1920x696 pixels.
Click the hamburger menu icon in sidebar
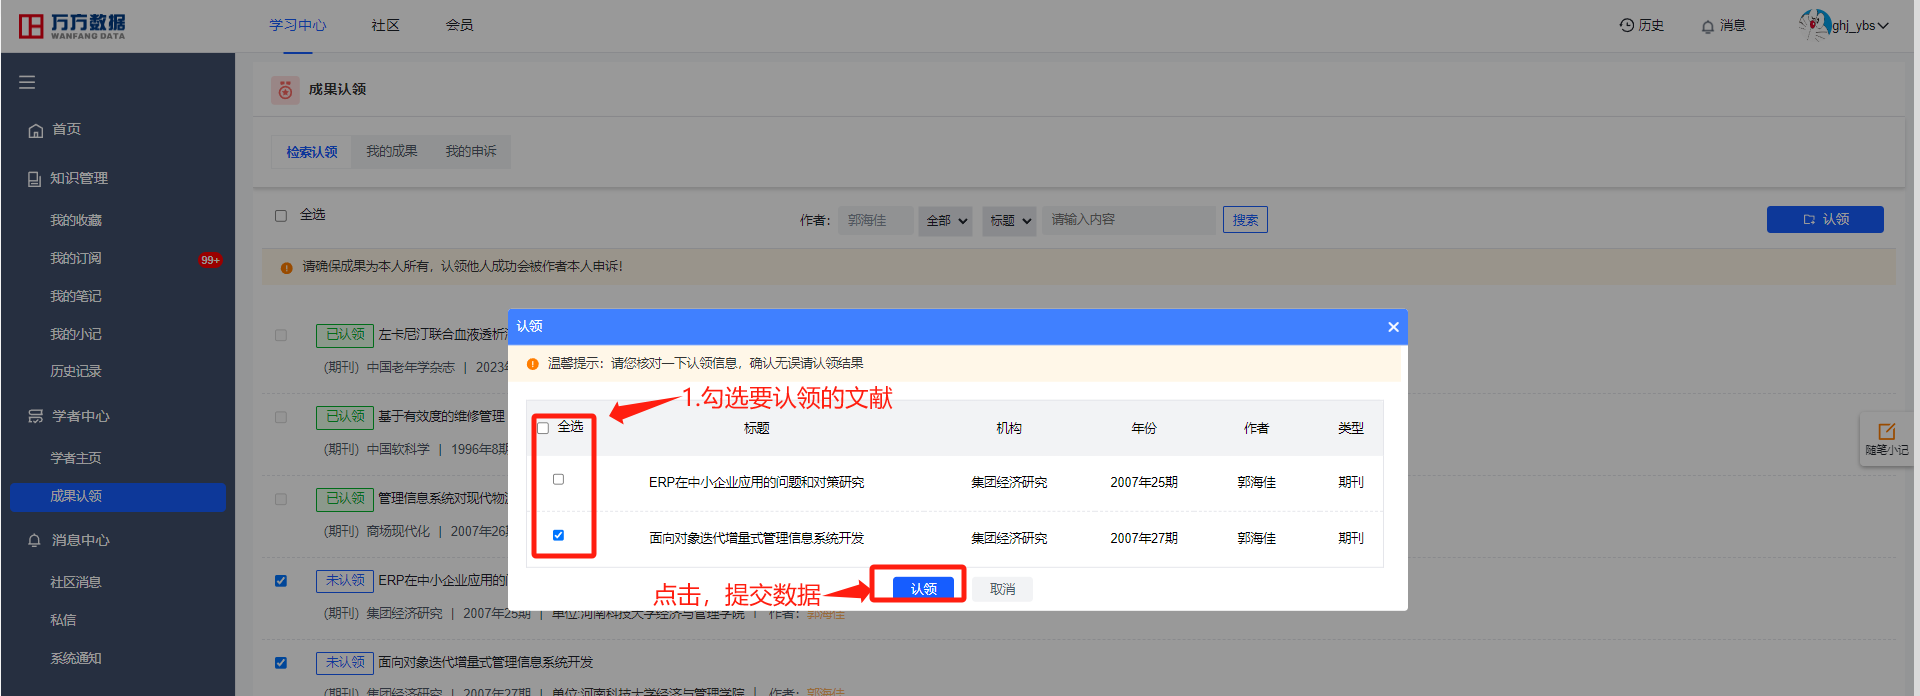(27, 82)
